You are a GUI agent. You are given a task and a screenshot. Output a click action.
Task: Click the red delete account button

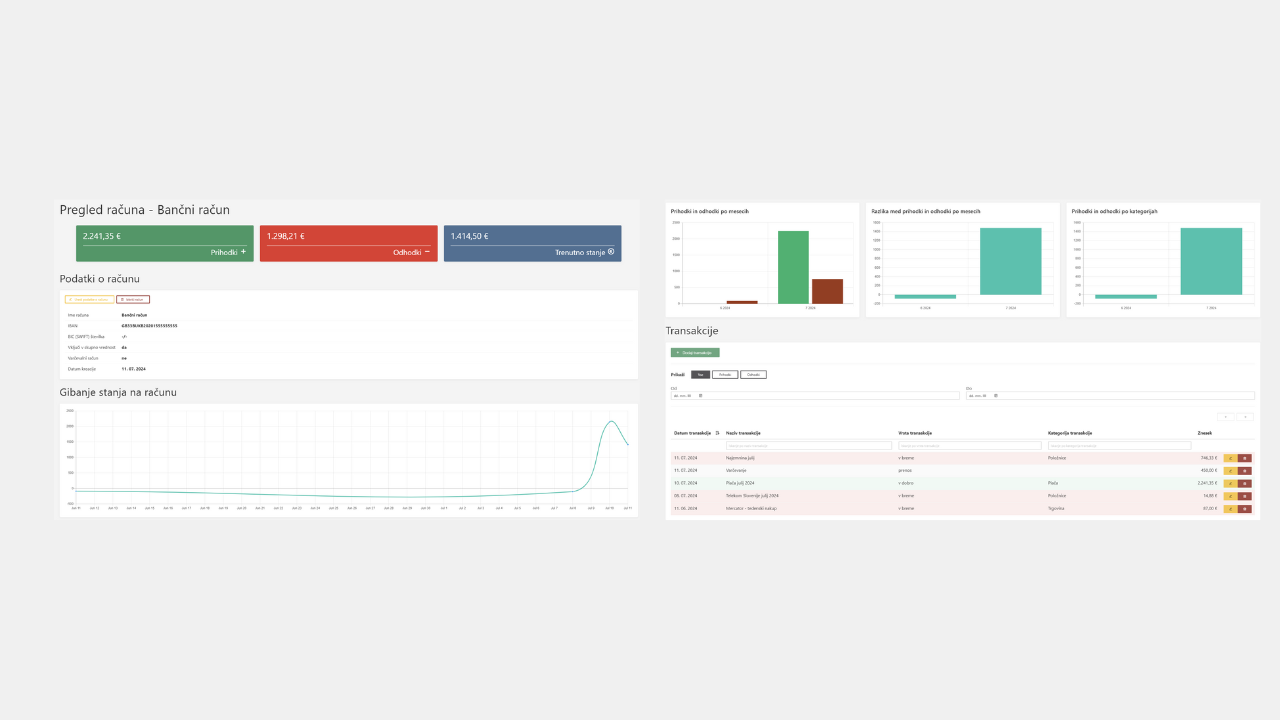133,299
